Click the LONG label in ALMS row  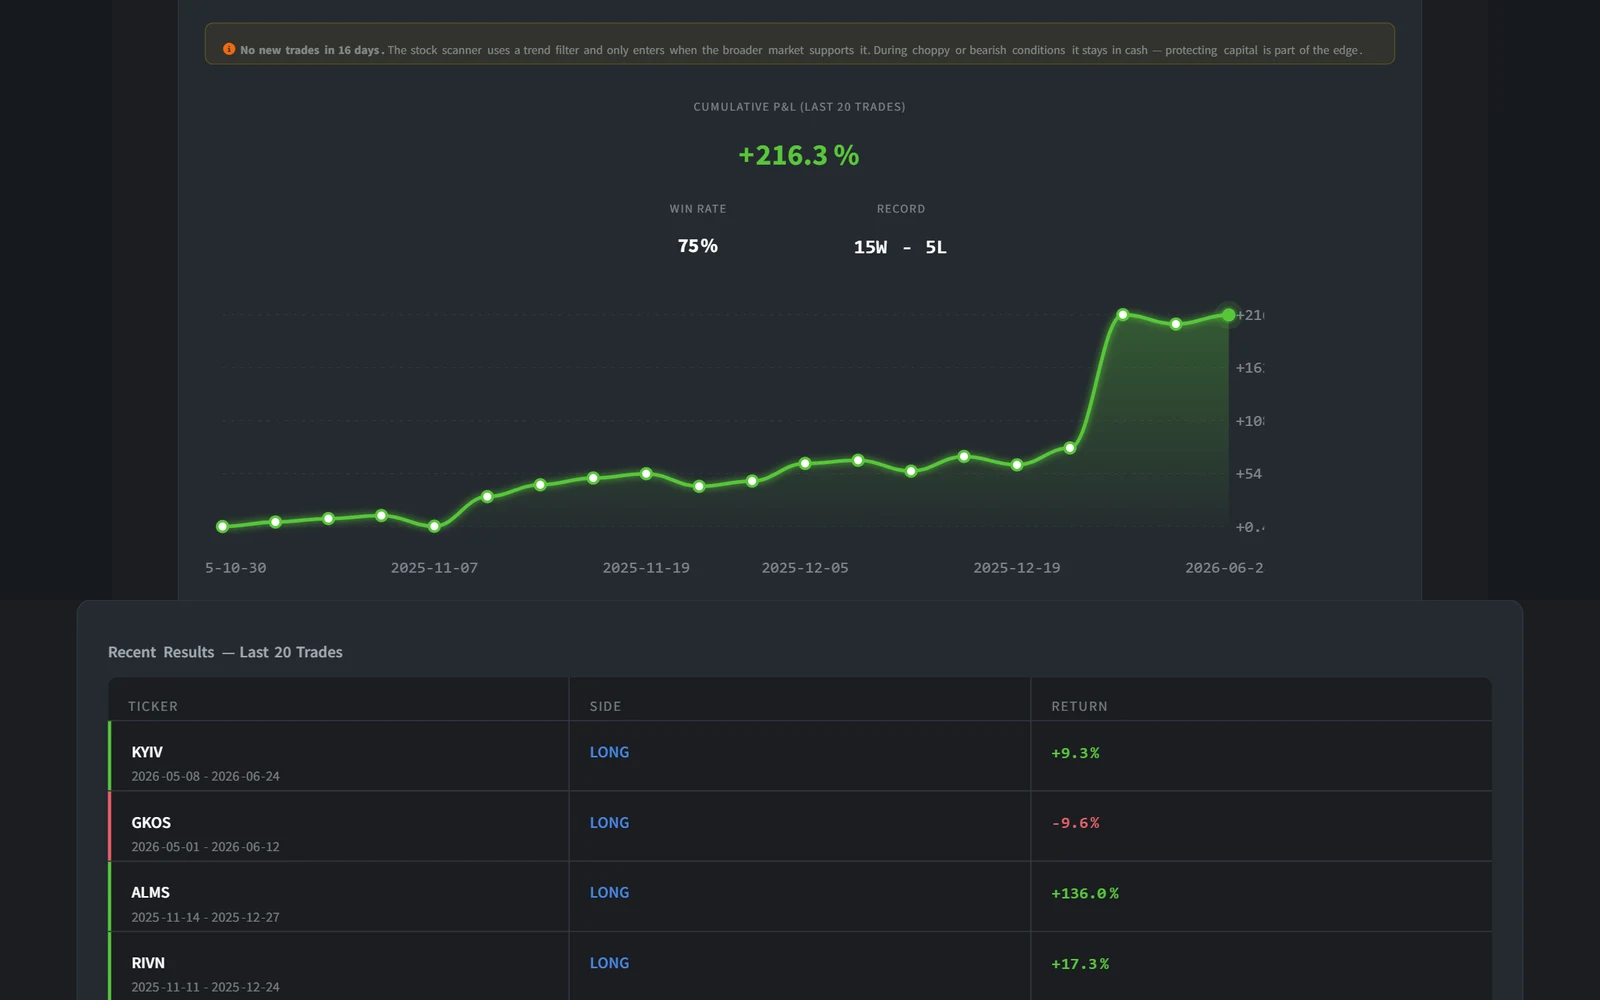coord(609,893)
